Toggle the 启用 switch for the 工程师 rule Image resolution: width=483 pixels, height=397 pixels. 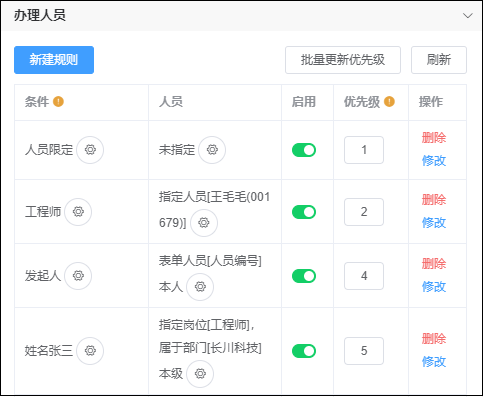coord(304,212)
